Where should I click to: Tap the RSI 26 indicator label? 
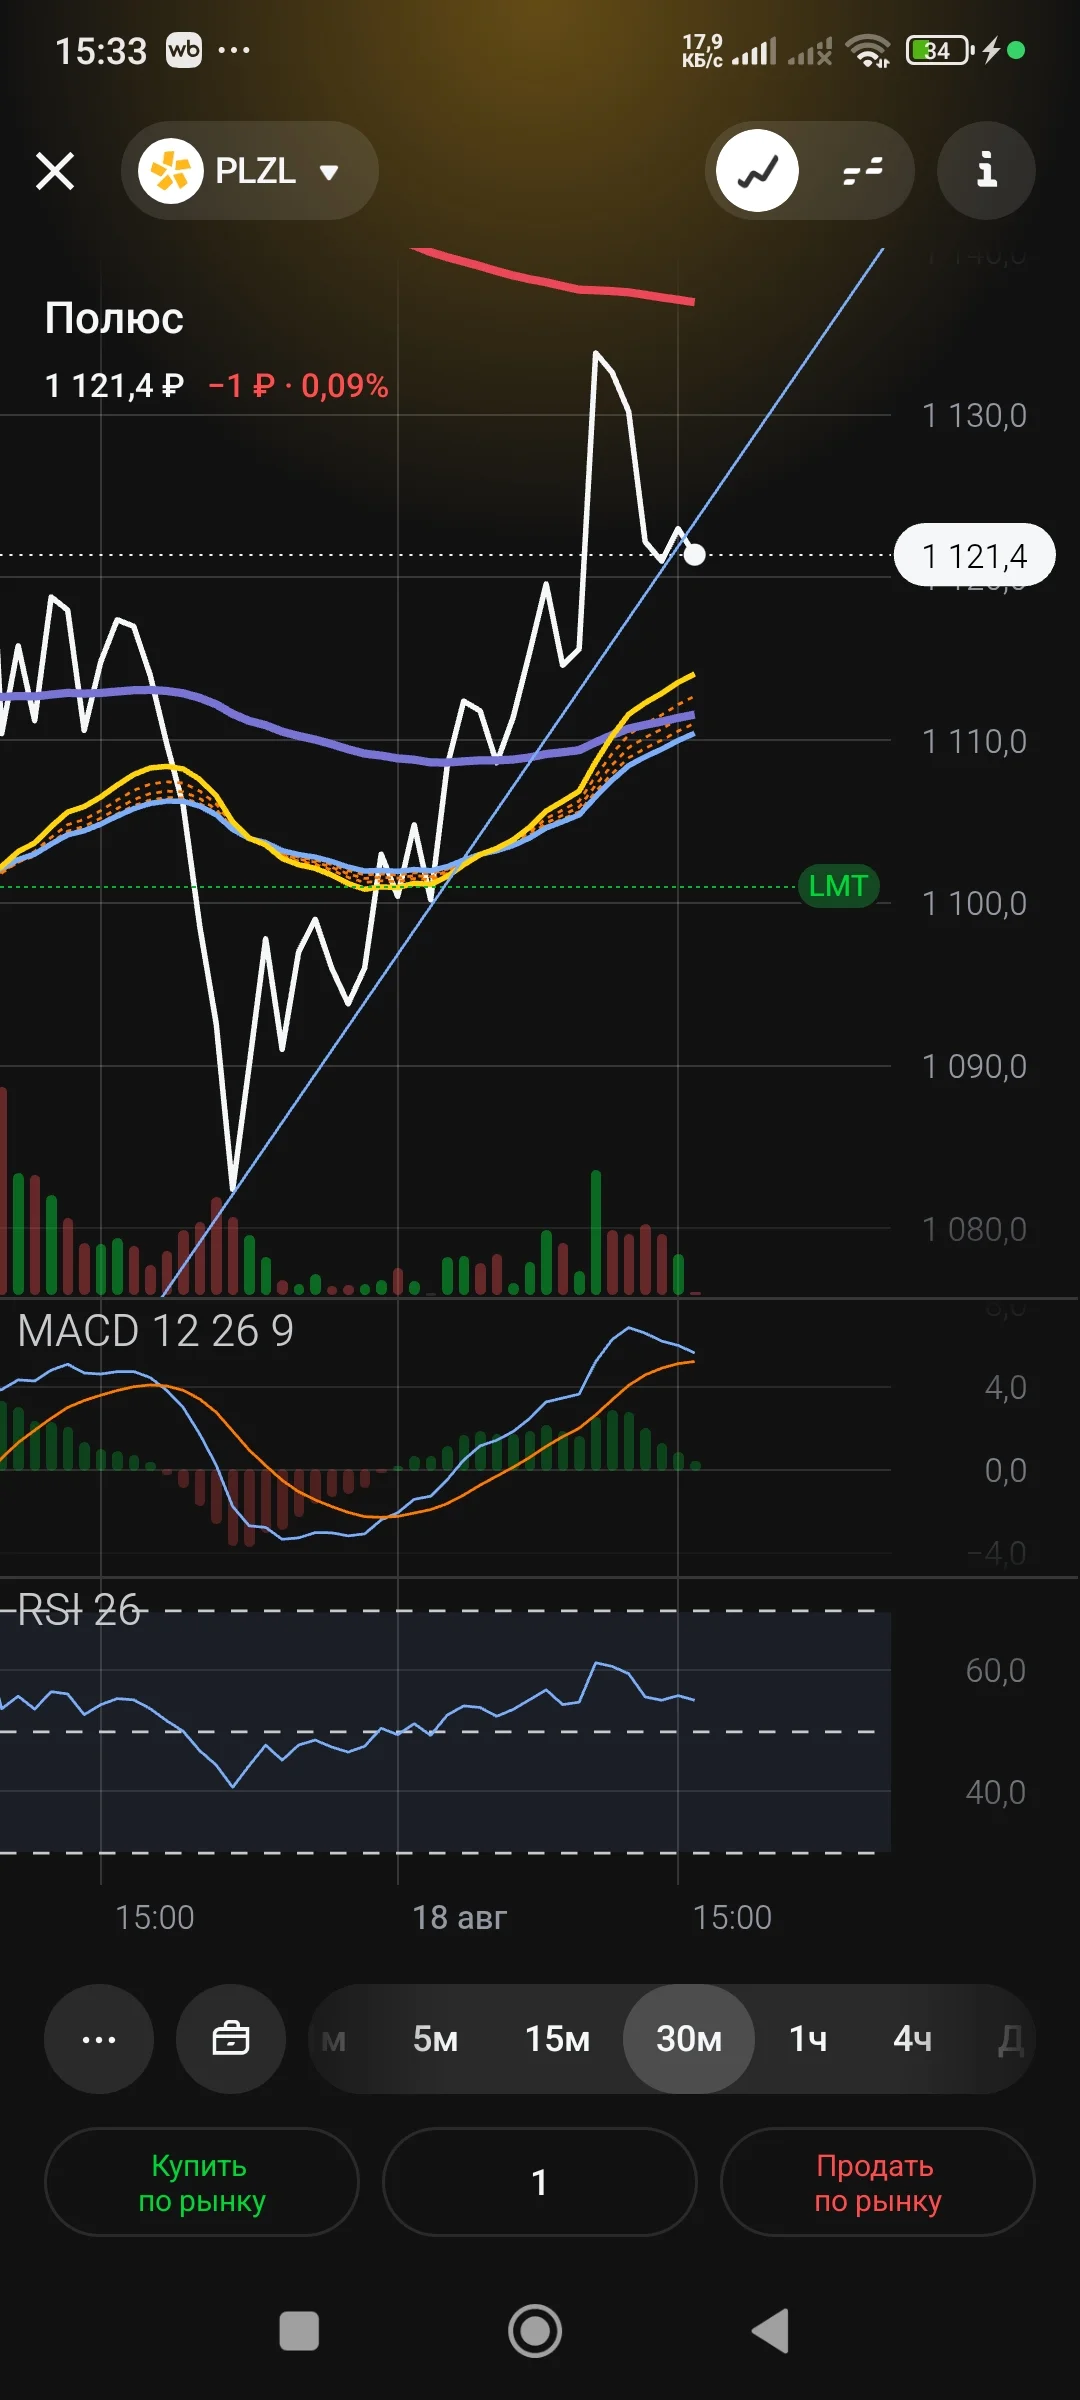click(x=79, y=1610)
